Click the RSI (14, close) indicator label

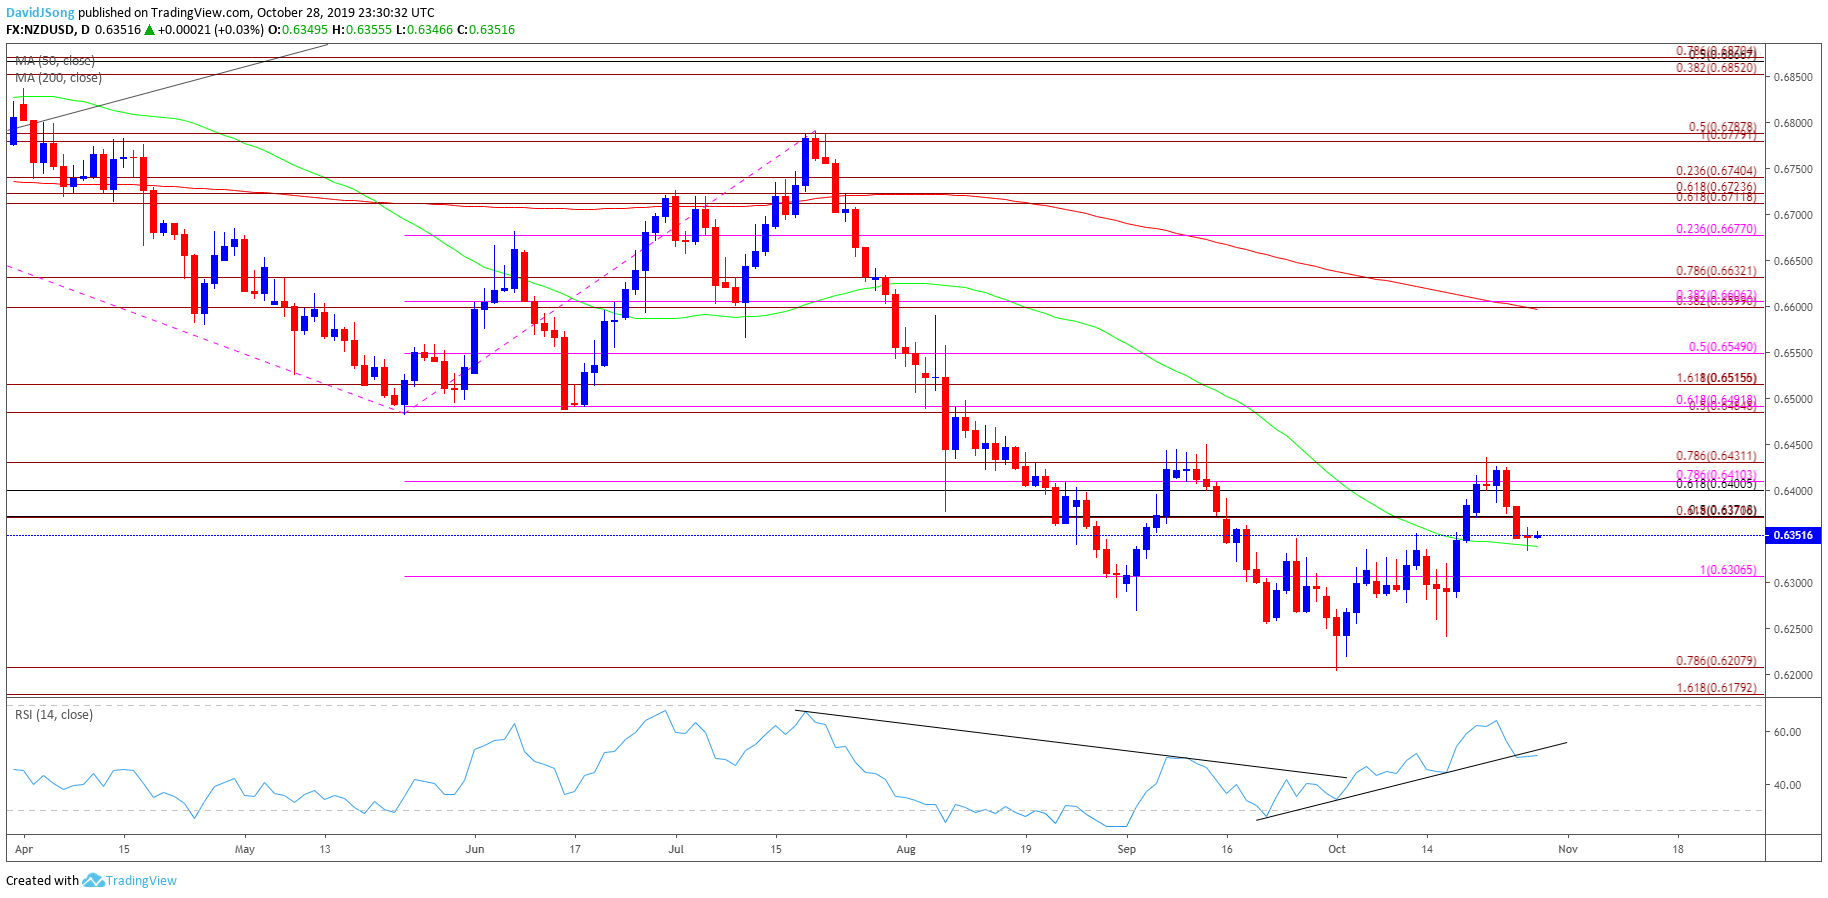click(54, 715)
